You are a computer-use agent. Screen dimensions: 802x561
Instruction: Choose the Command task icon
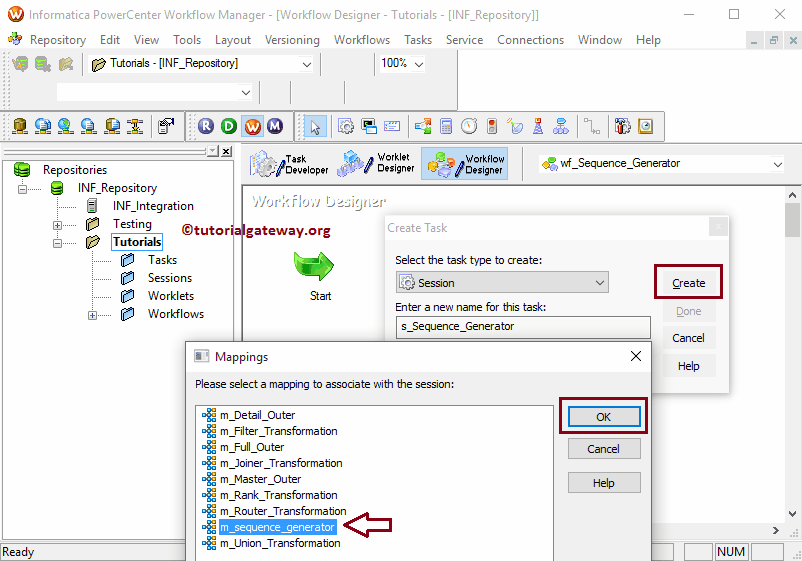[369, 126]
